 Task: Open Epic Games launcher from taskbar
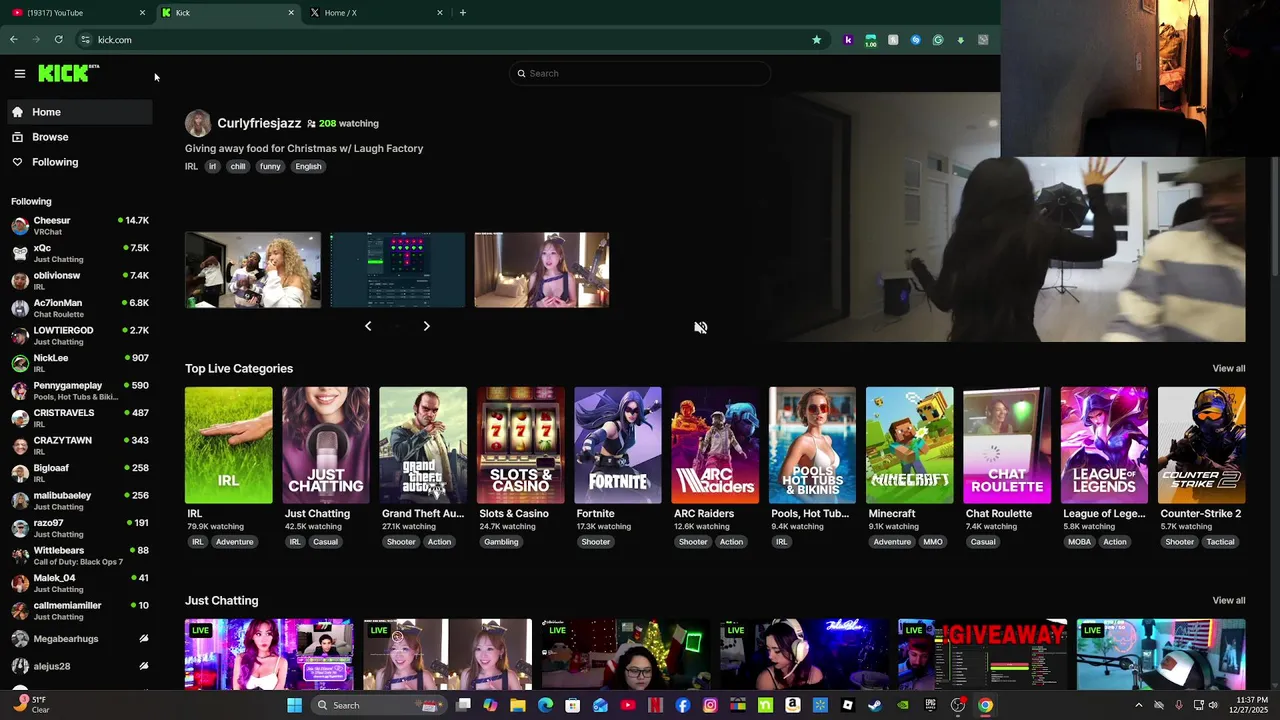930,705
